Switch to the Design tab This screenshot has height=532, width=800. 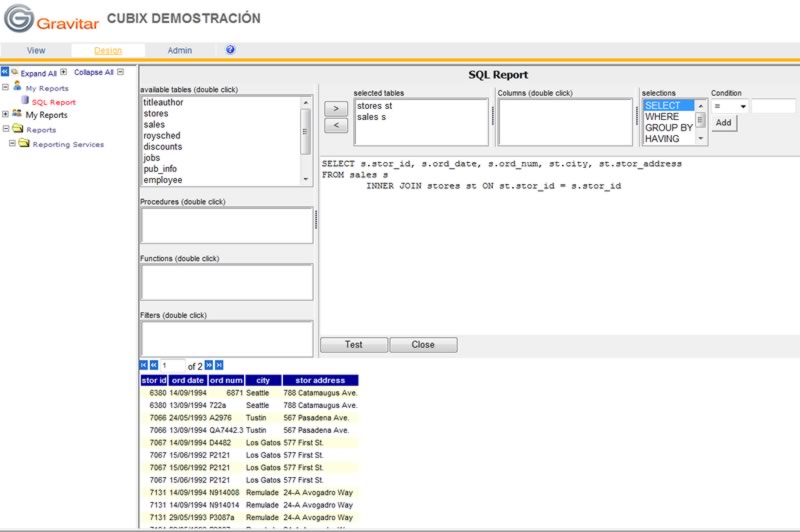pyautogui.click(x=108, y=50)
